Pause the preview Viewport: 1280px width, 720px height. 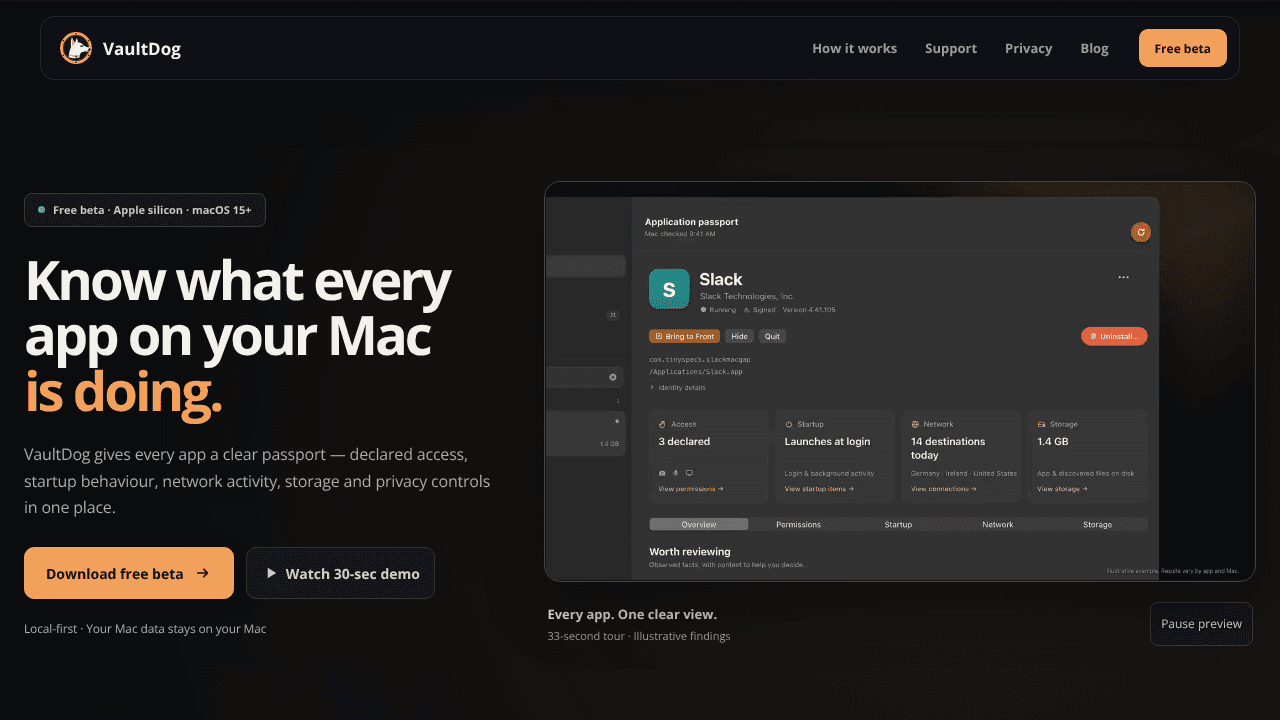click(1201, 624)
